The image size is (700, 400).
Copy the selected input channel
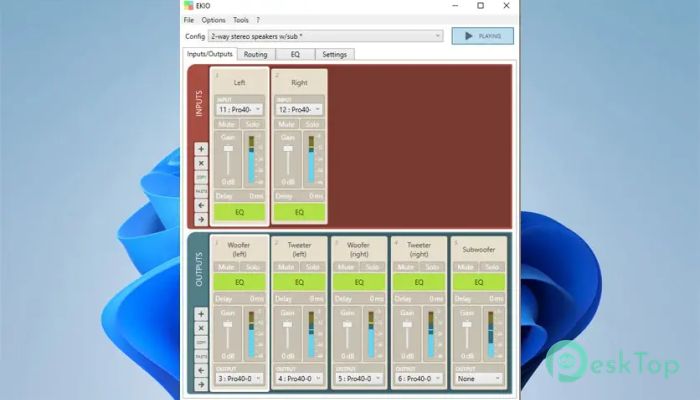click(x=201, y=177)
